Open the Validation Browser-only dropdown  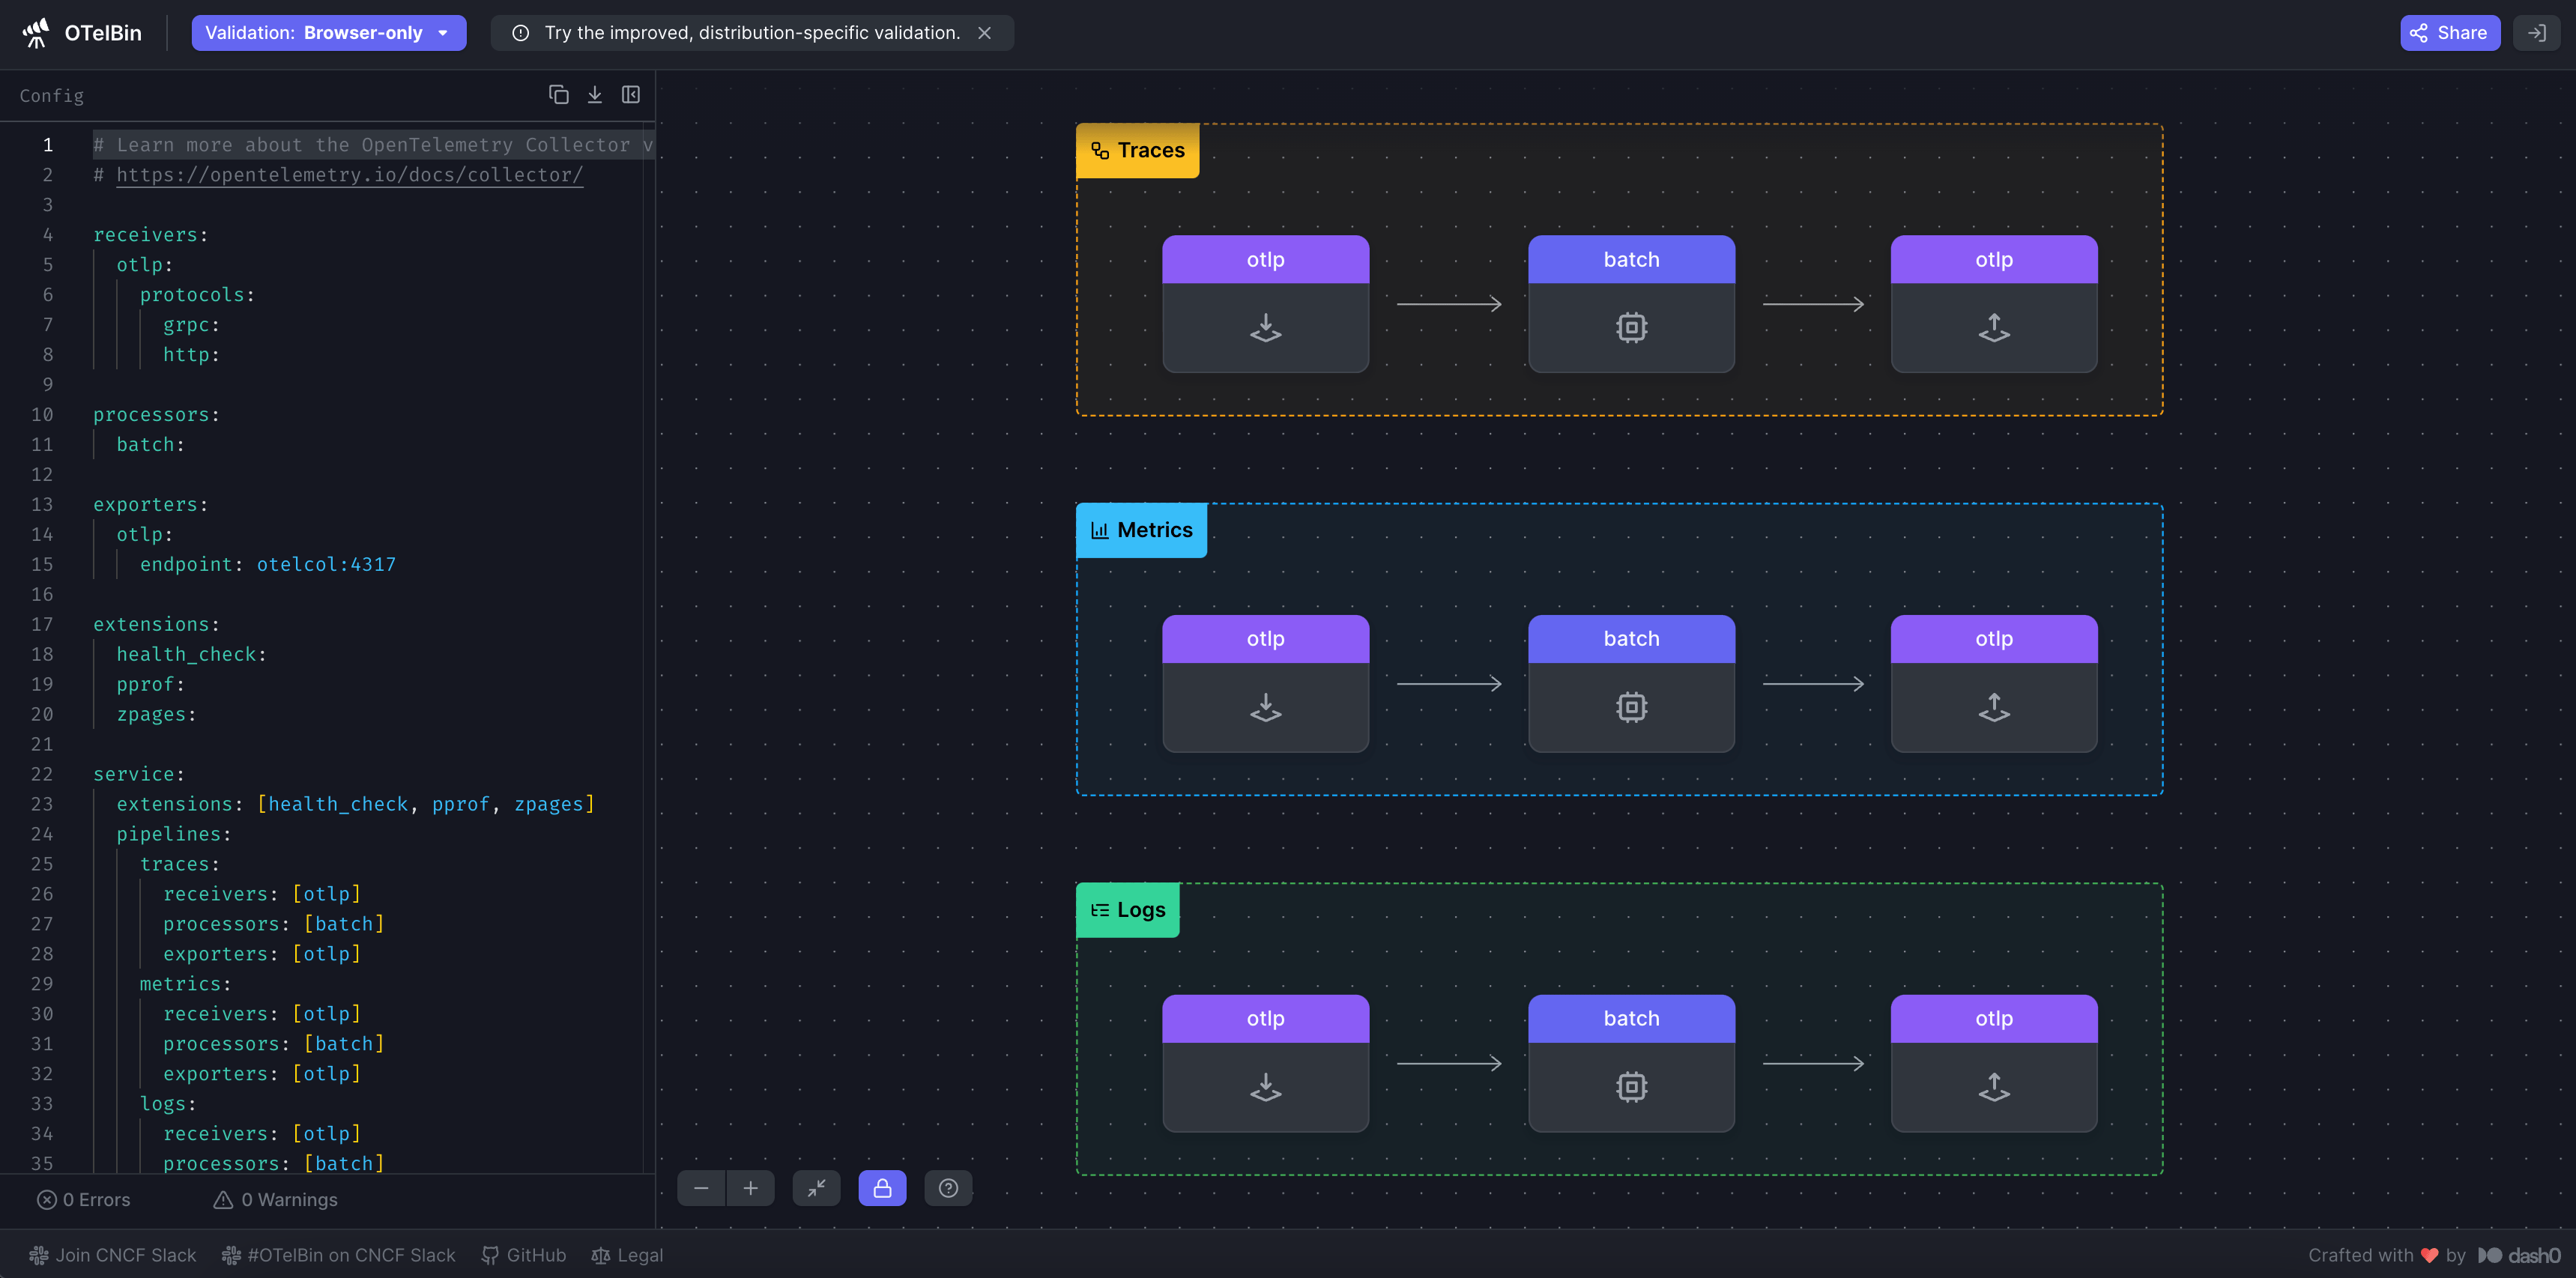tap(329, 33)
